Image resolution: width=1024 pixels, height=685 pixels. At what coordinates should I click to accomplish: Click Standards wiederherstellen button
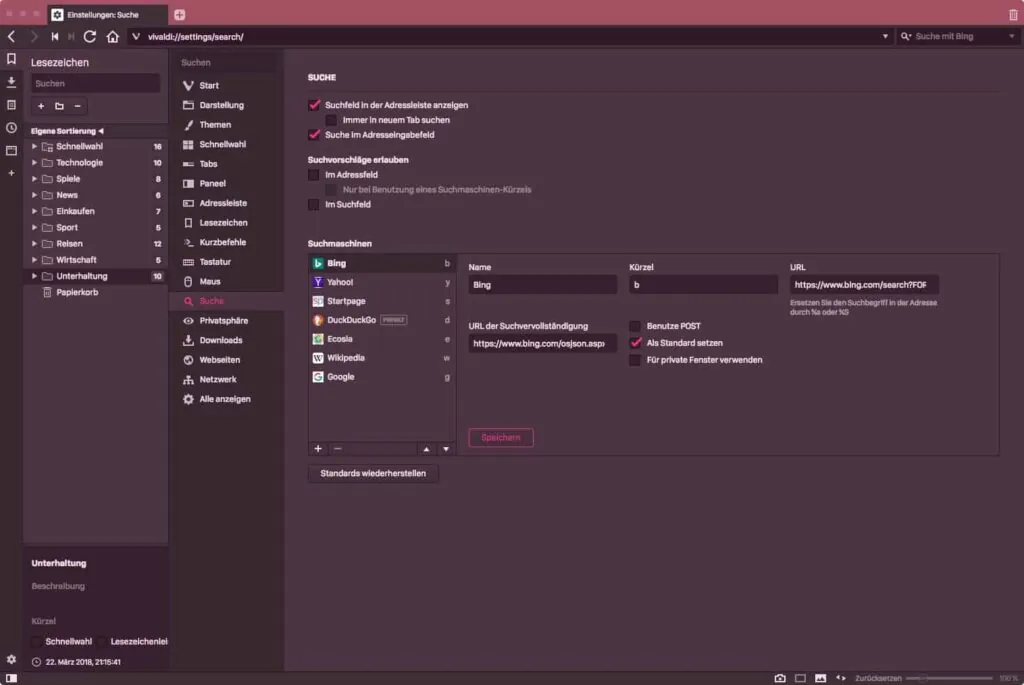372,474
